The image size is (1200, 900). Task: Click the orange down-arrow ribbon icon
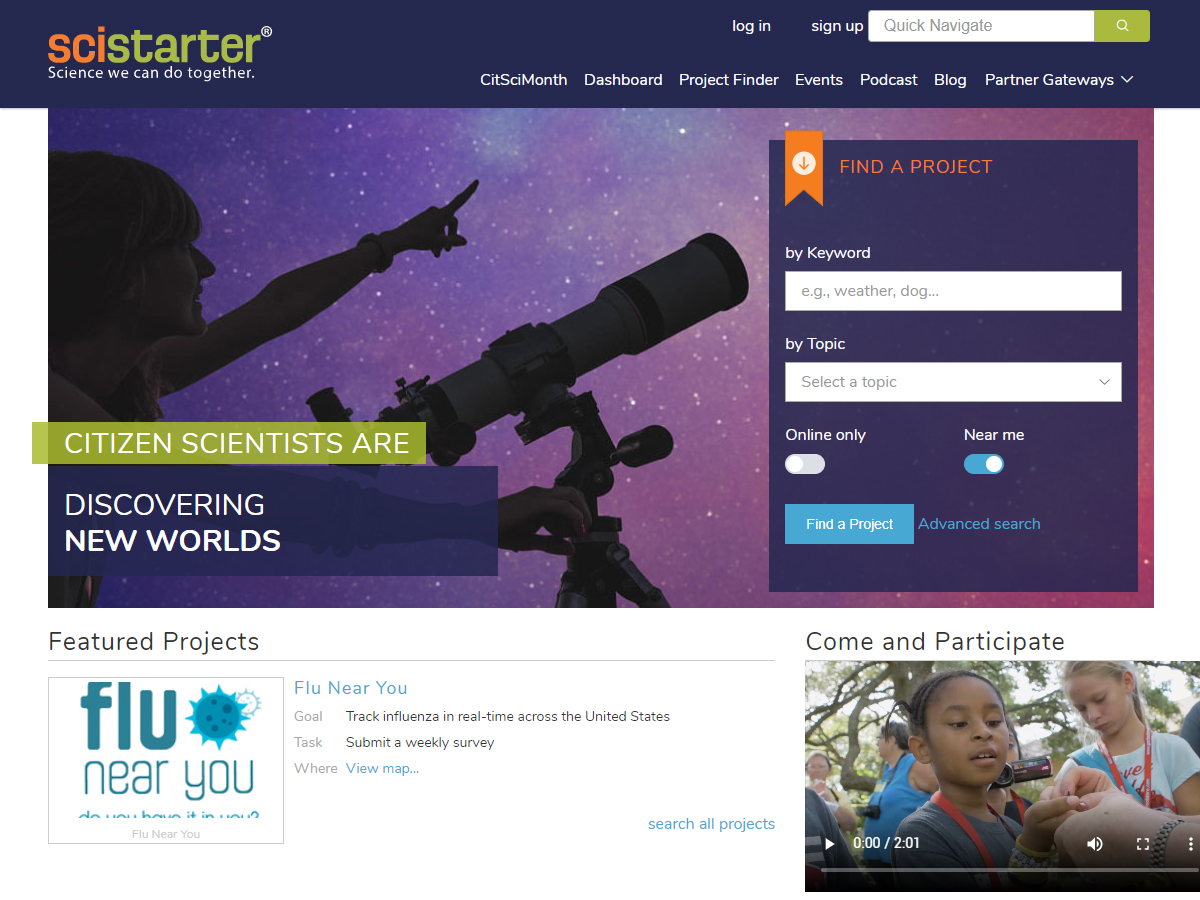click(x=804, y=165)
